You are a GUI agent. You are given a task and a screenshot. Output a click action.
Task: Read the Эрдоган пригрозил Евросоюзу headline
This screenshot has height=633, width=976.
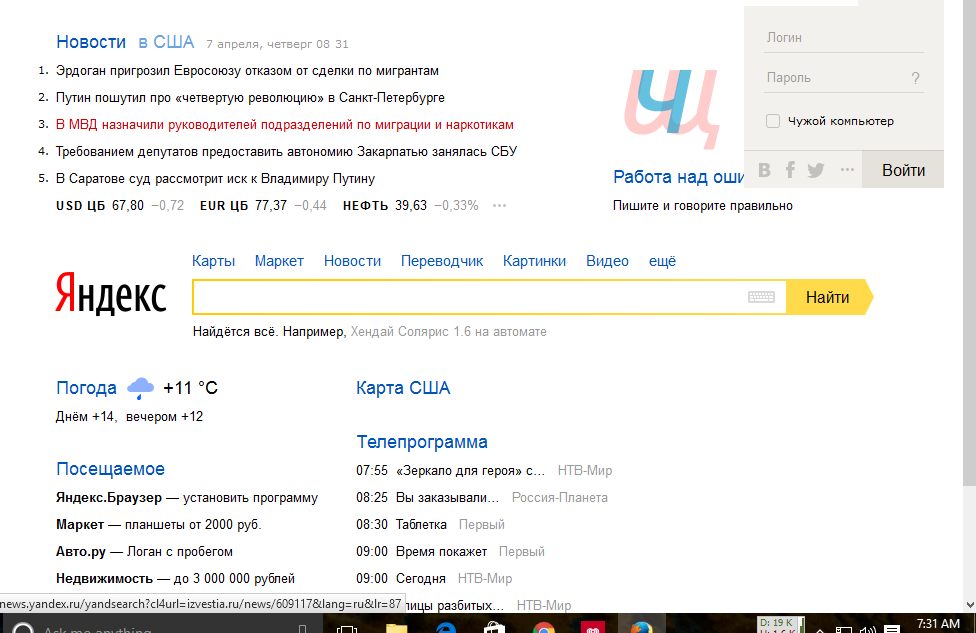coord(247,70)
